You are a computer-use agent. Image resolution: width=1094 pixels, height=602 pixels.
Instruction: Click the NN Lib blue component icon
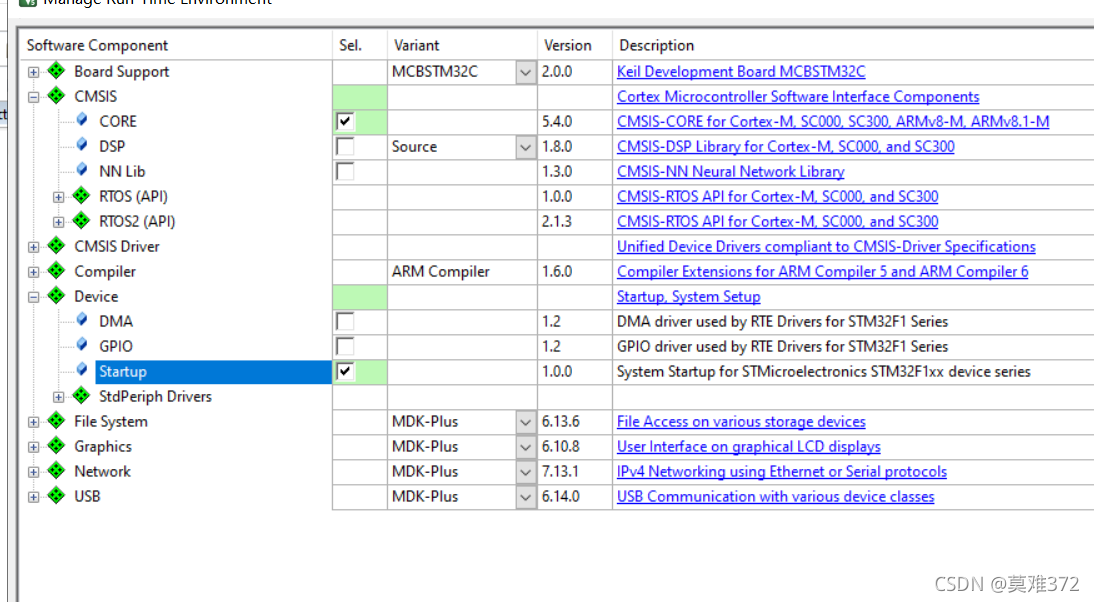coord(82,170)
